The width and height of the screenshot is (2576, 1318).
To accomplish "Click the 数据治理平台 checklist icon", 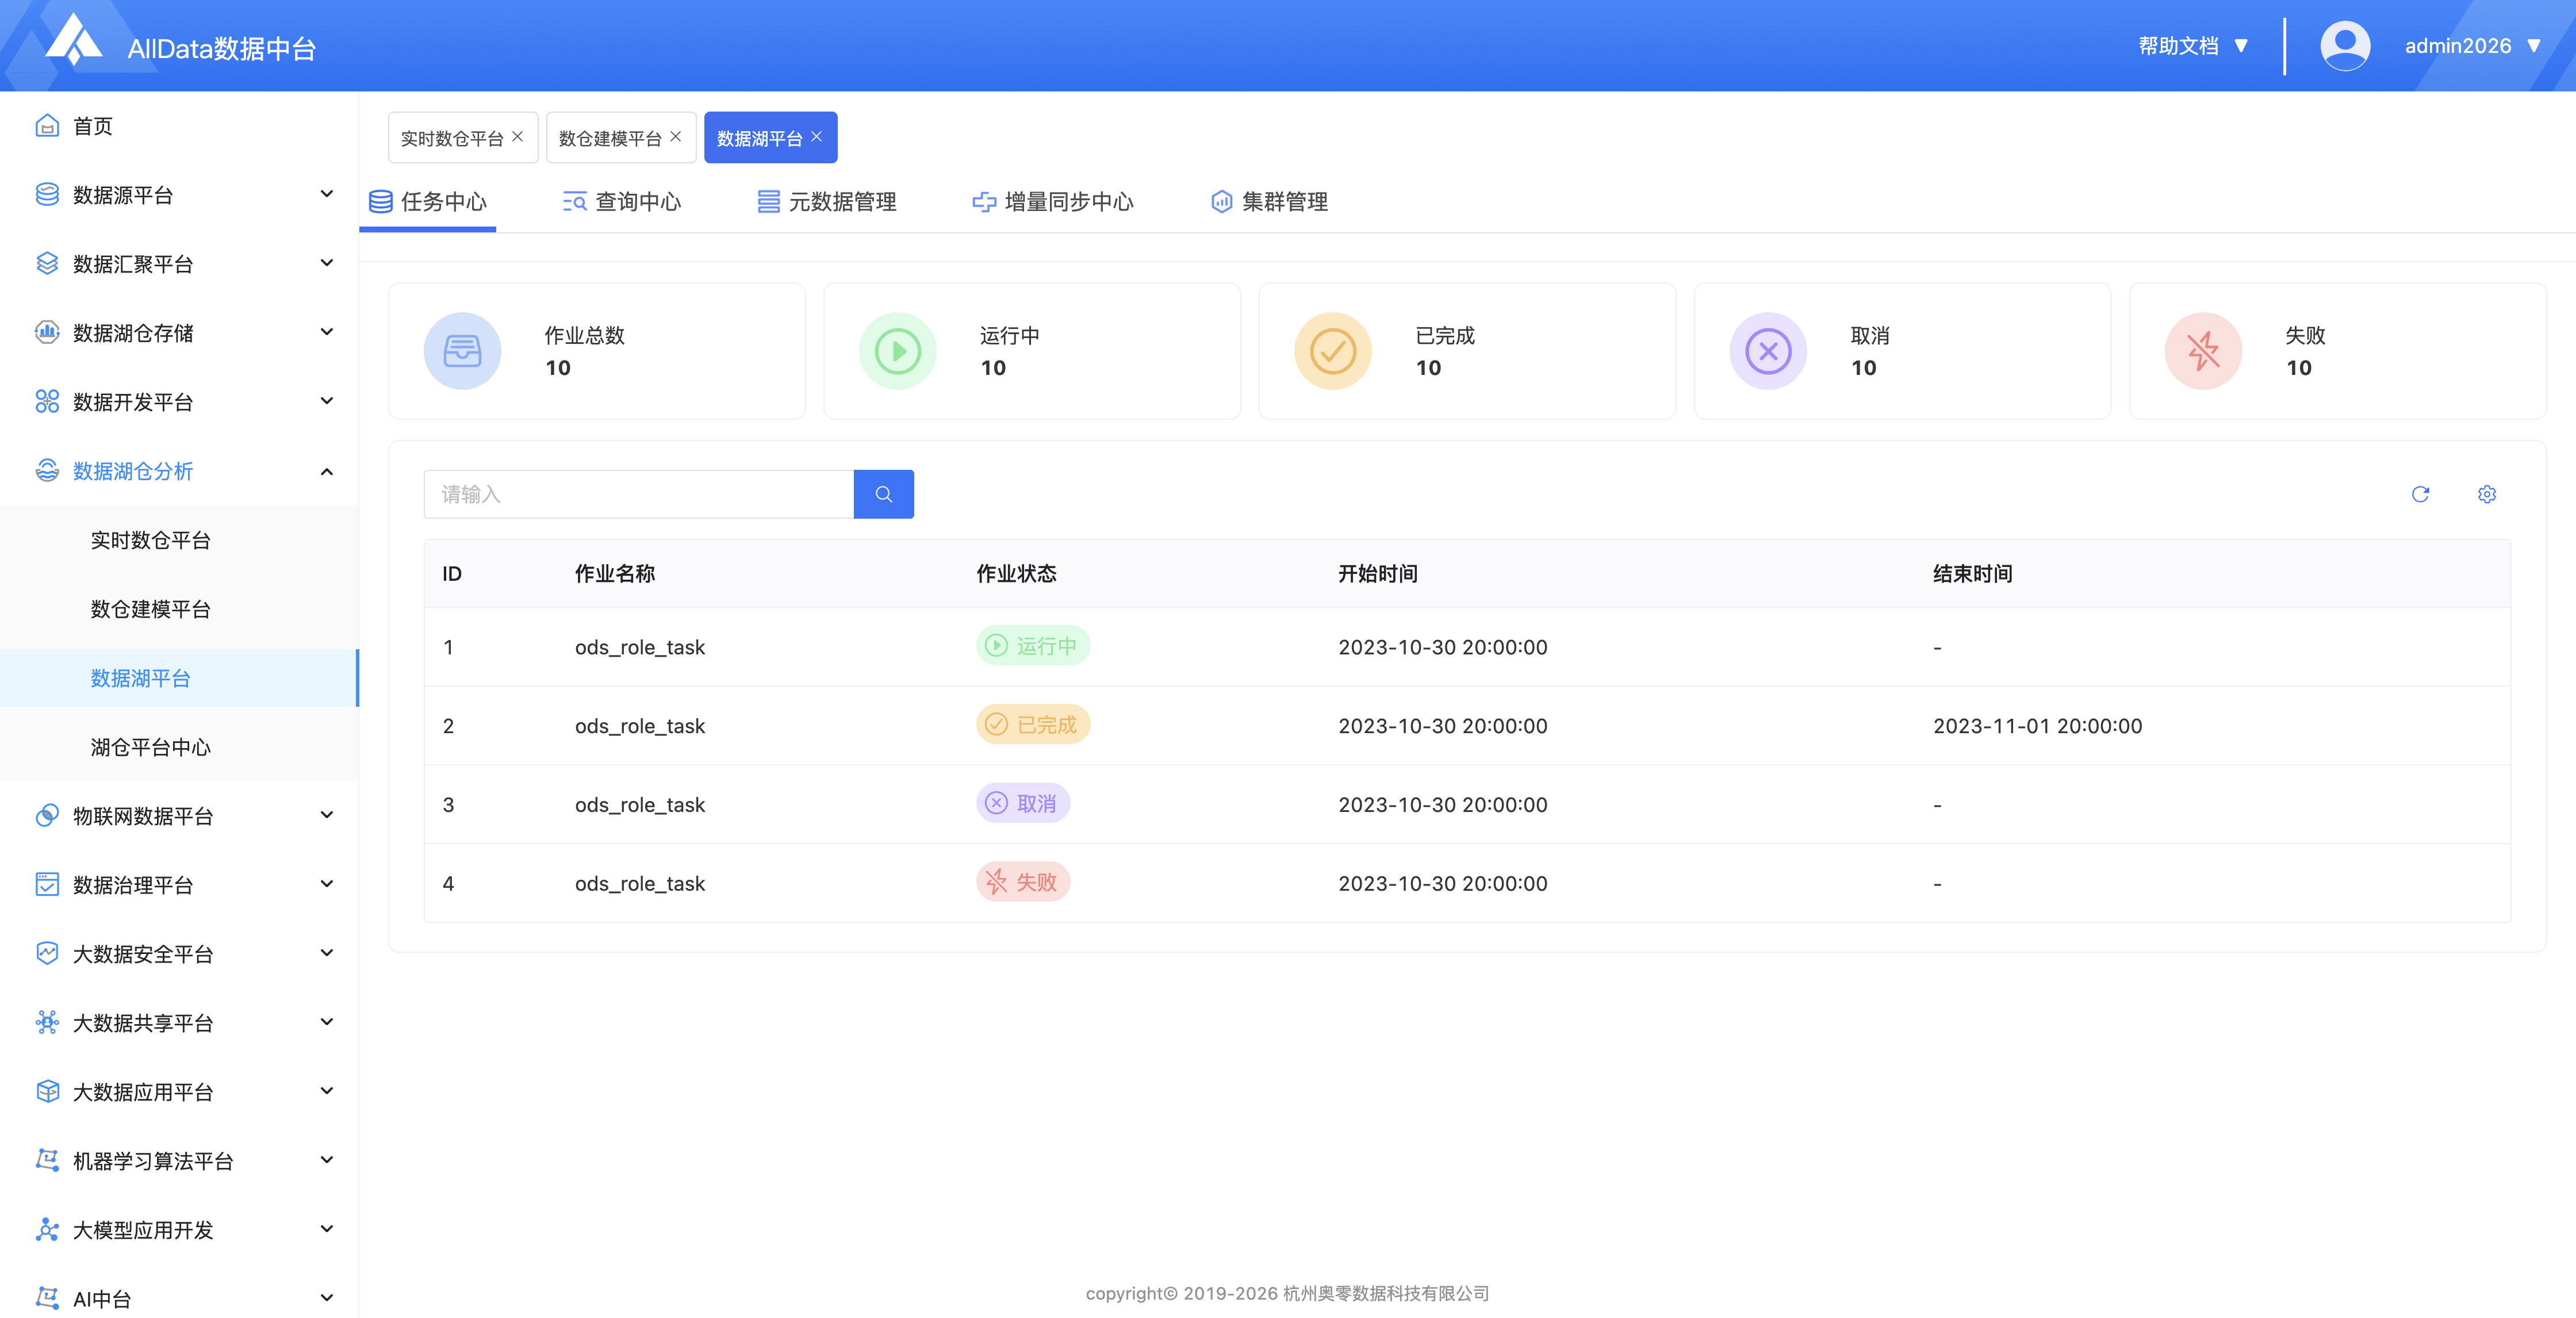I will coord(47,885).
